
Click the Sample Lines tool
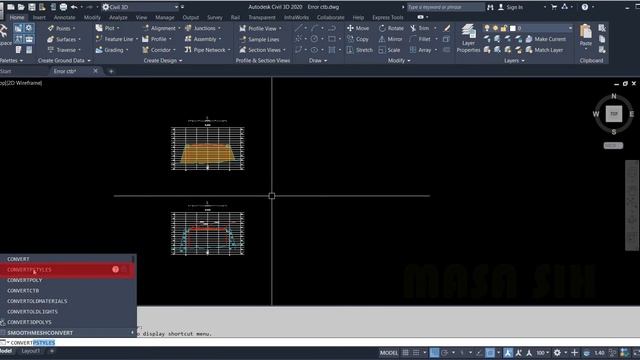[259, 39]
